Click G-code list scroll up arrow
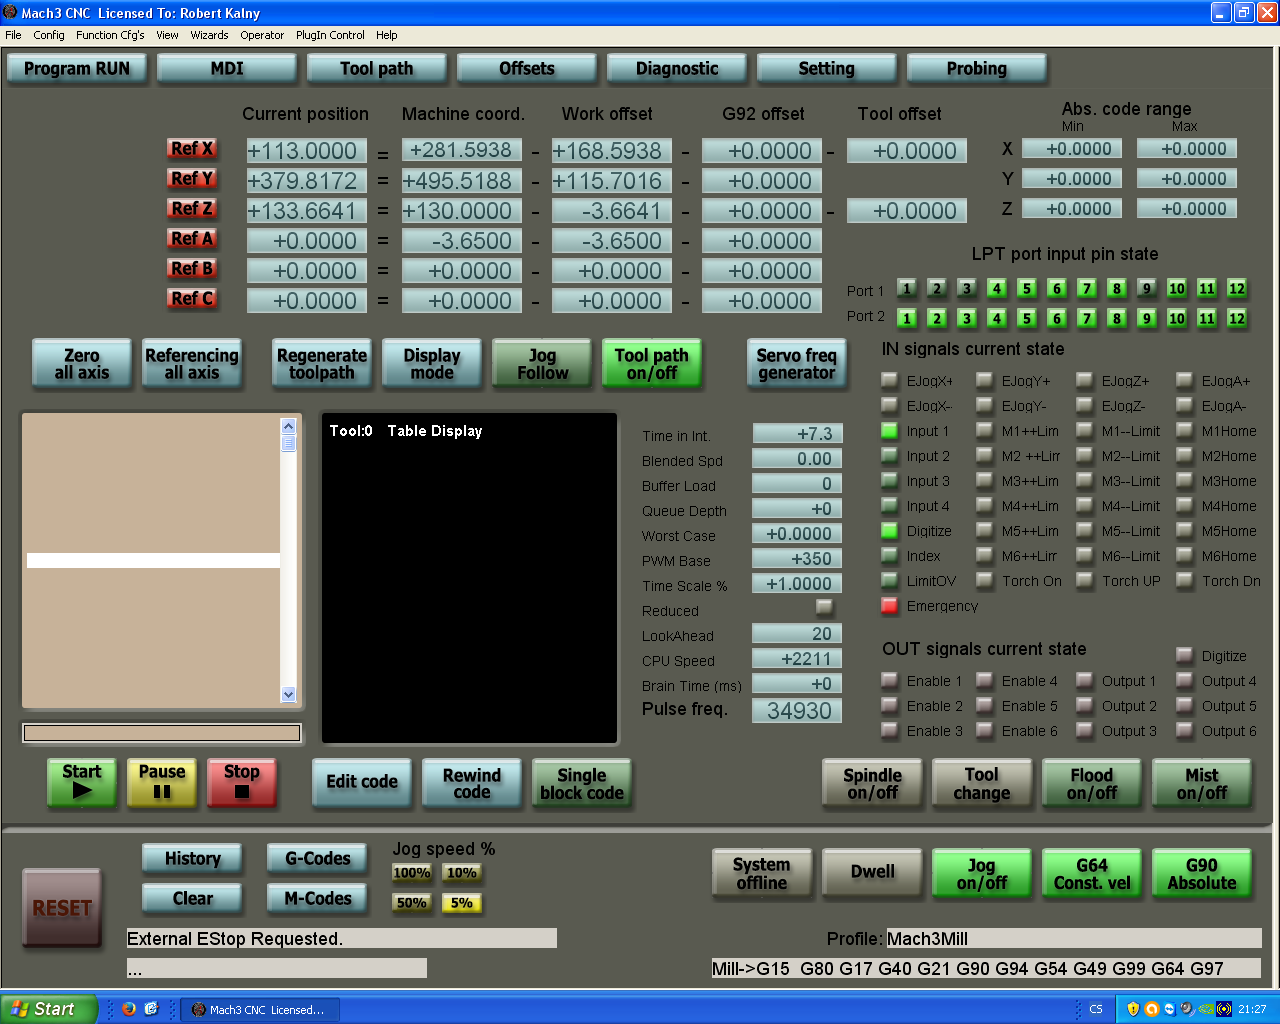Image resolution: width=1280 pixels, height=1024 pixels. pyautogui.click(x=289, y=426)
